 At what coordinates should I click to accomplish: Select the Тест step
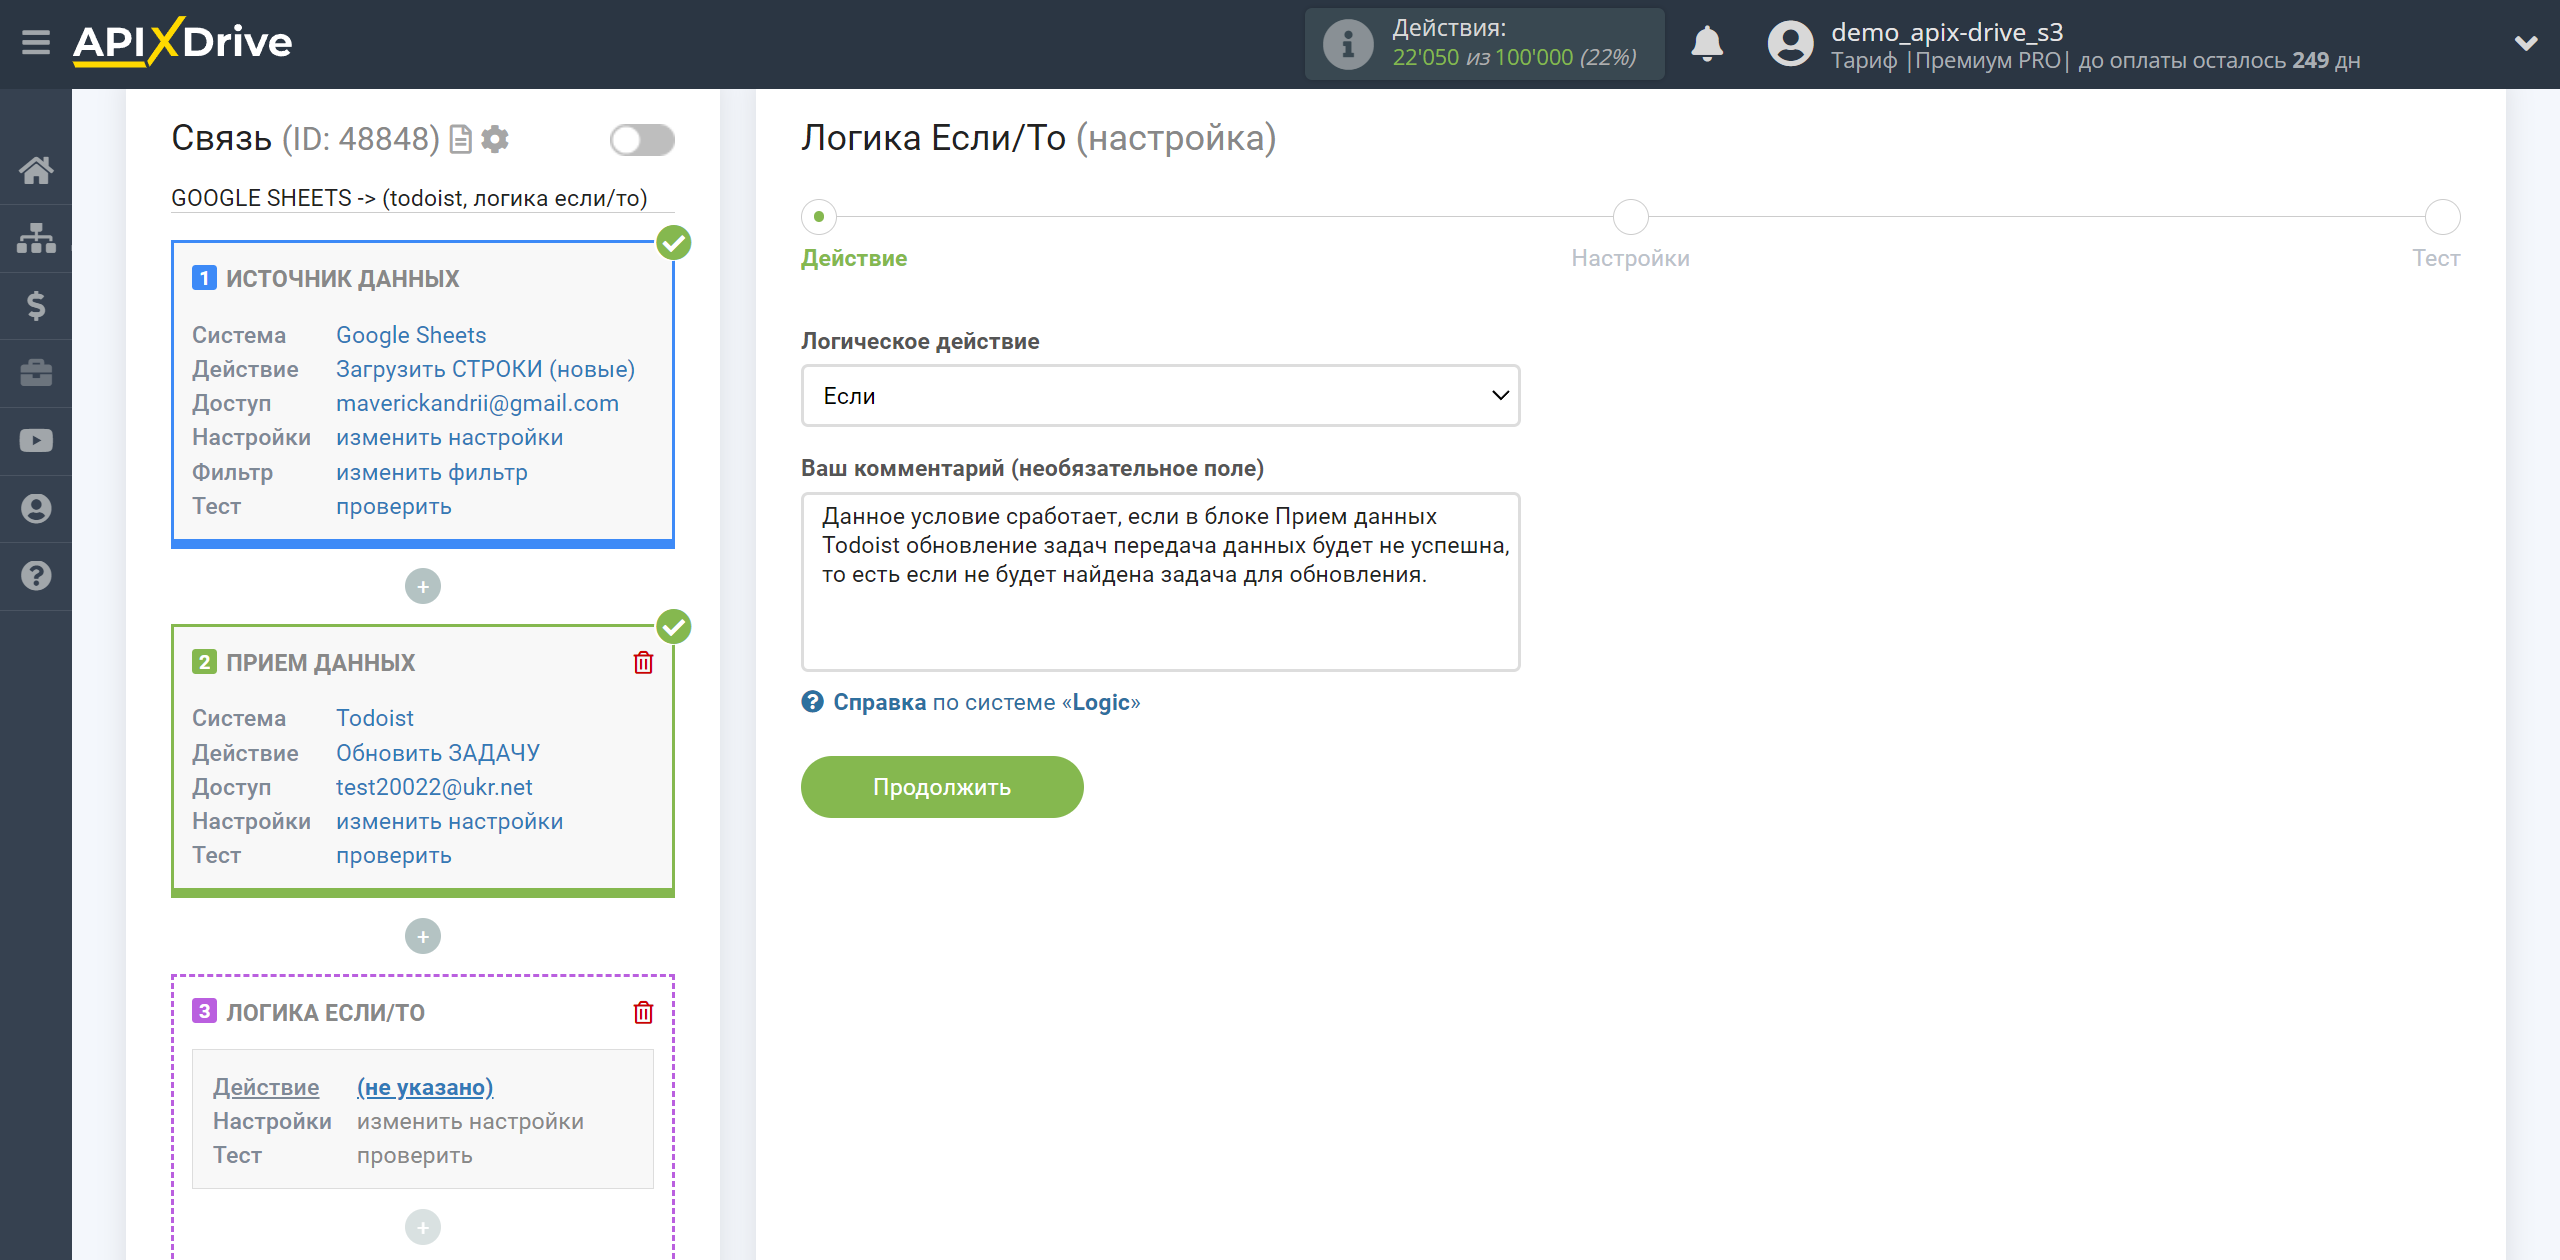(x=2443, y=217)
